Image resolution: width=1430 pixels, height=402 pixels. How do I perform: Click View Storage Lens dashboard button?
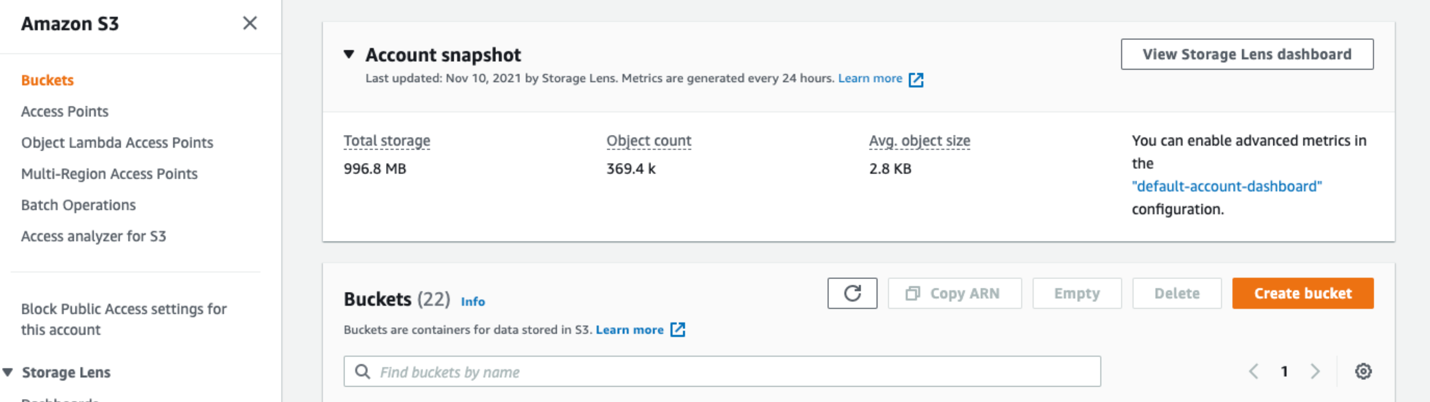[x=1247, y=54]
